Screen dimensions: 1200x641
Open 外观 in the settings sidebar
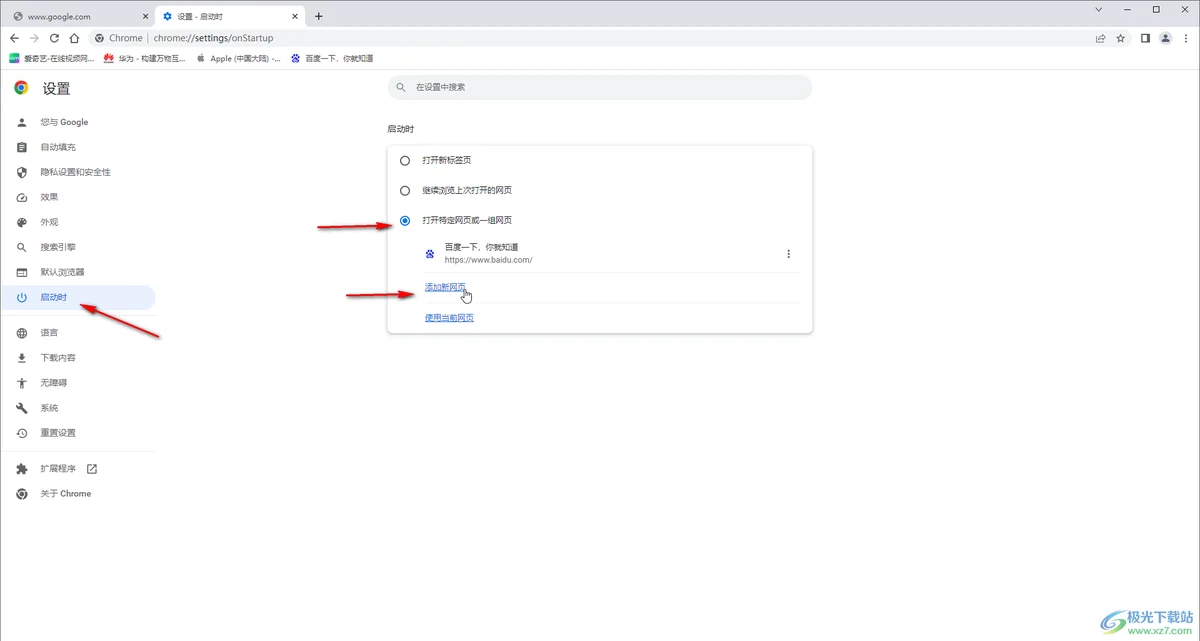pos(48,221)
